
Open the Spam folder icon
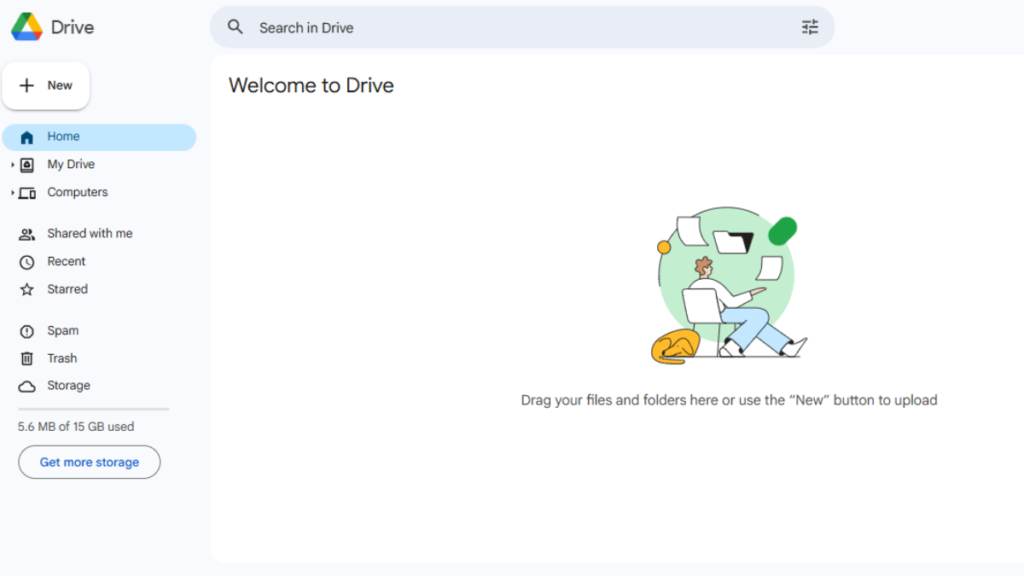pyautogui.click(x=28, y=330)
